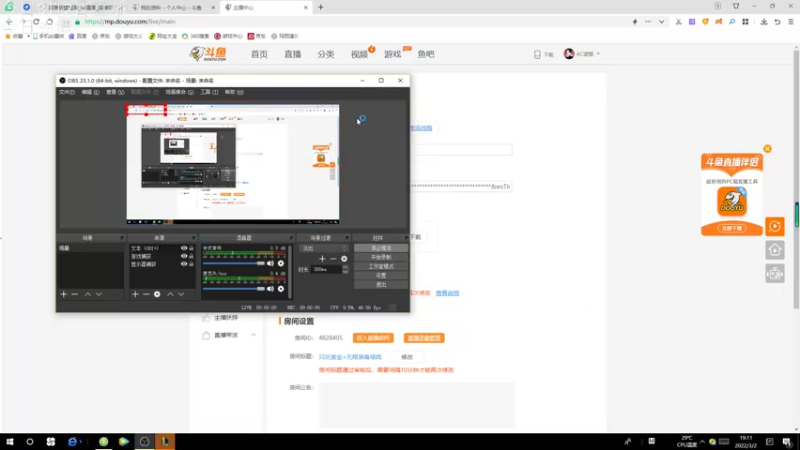Decrease the transition duration with the down arrow

pyautogui.click(x=345, y=271)
